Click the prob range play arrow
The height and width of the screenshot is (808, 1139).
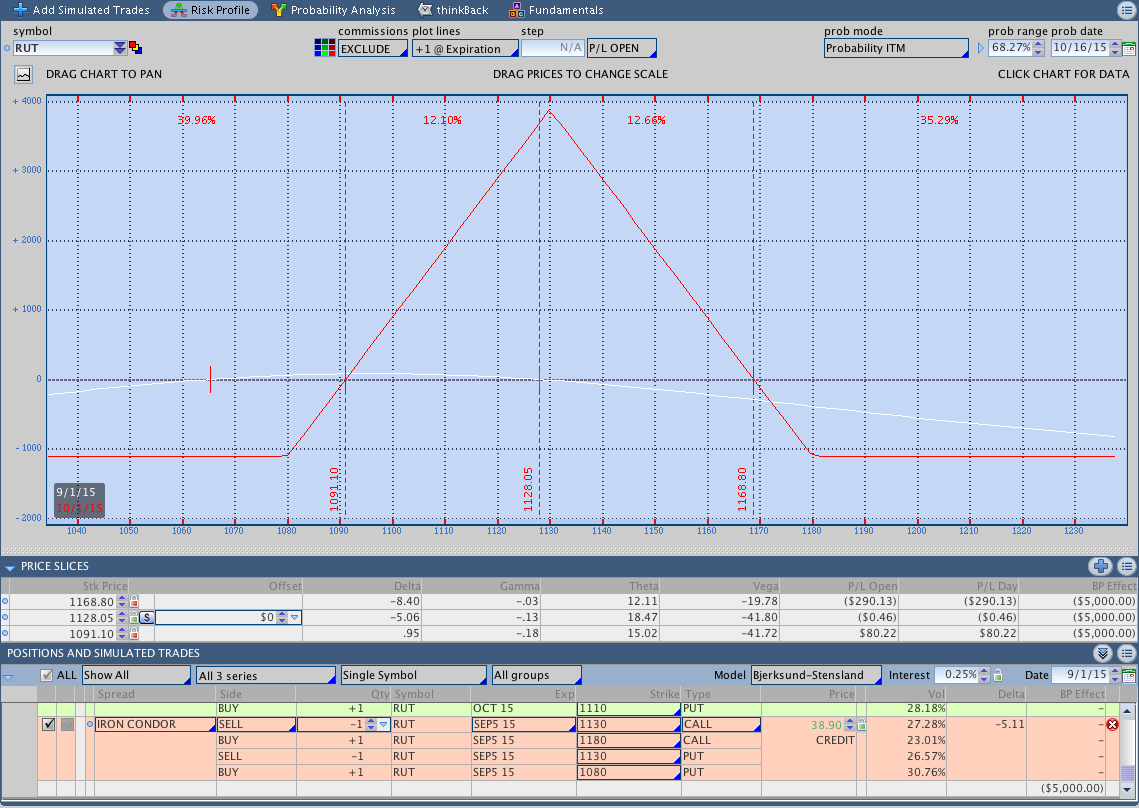click(x=980, y=48)
